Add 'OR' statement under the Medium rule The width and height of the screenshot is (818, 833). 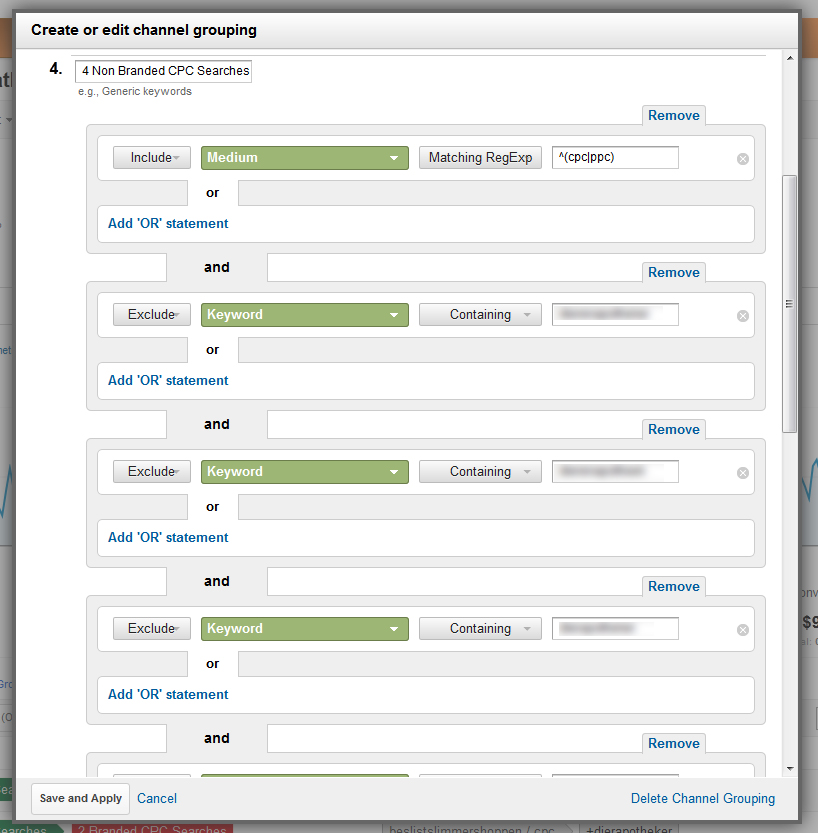168,224
